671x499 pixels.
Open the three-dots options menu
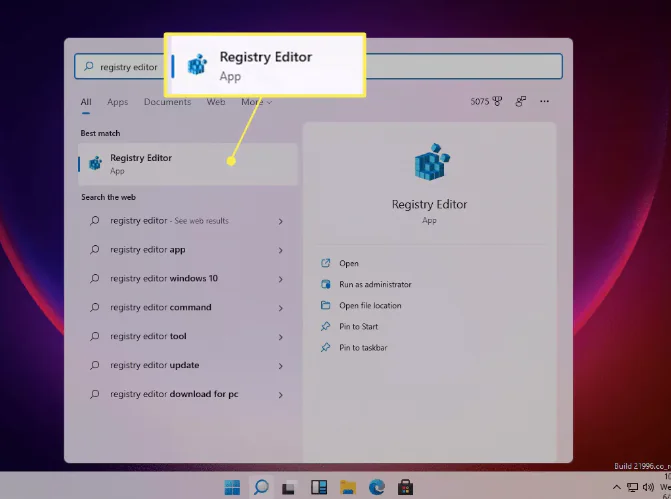pos(544,101)
